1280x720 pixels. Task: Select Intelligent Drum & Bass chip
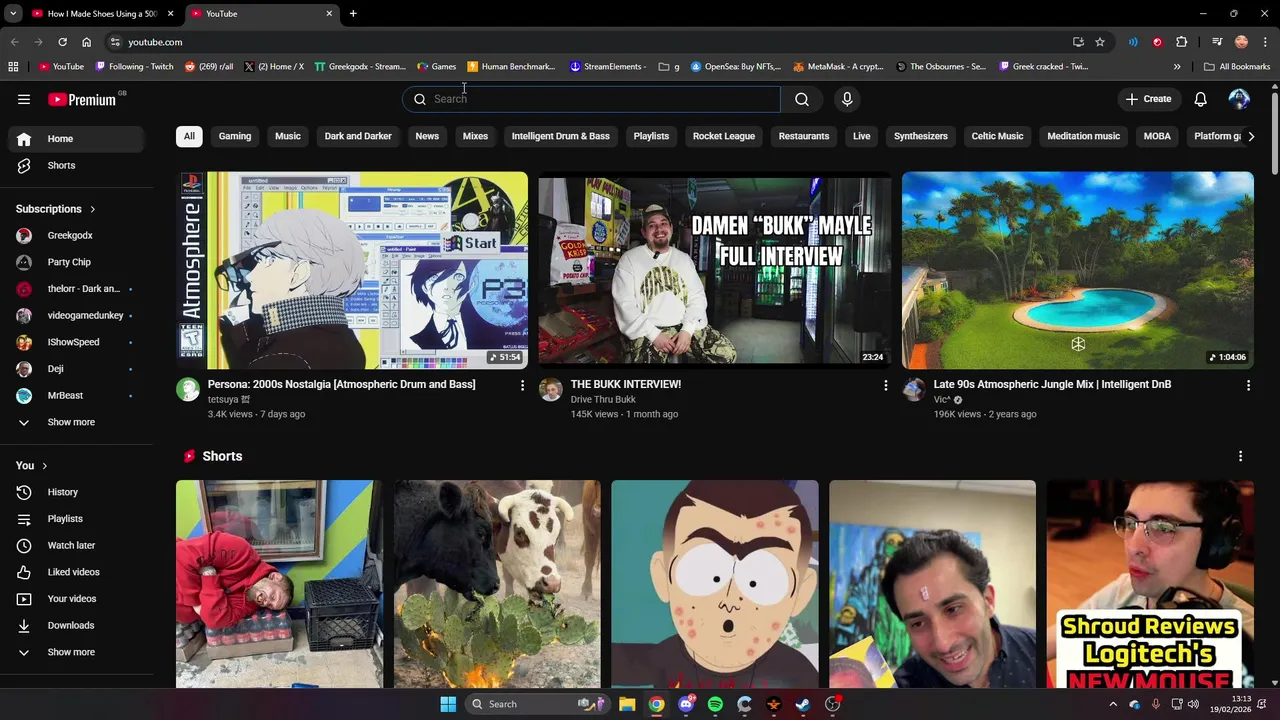click(x=560, y=136)
